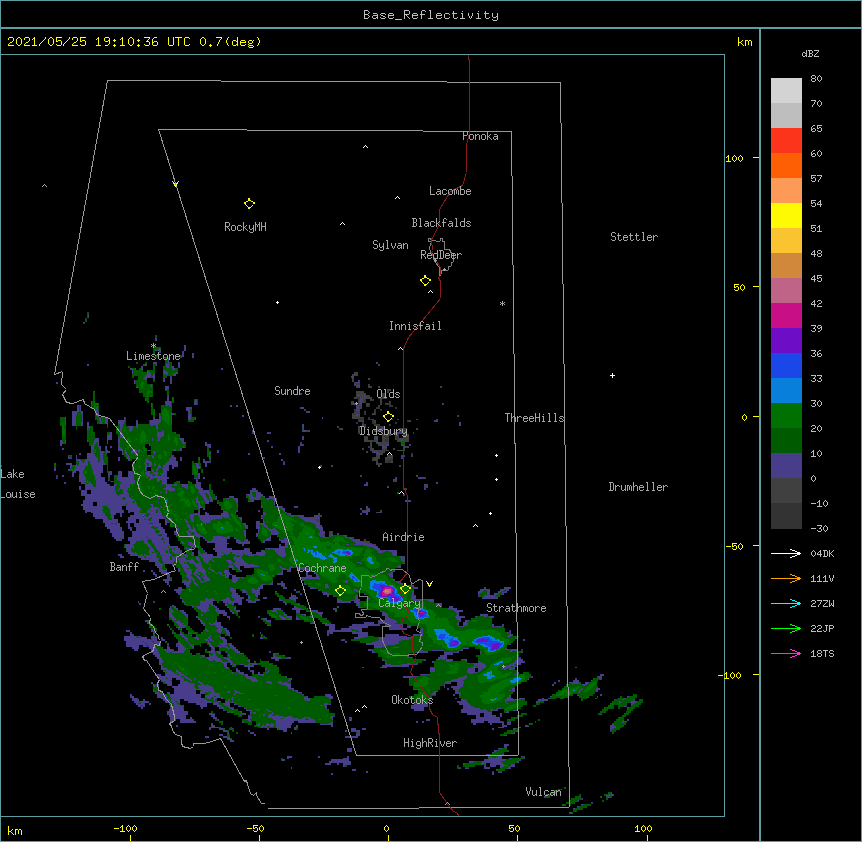Click the orange 111V arrow legend icon

(786, 578)
